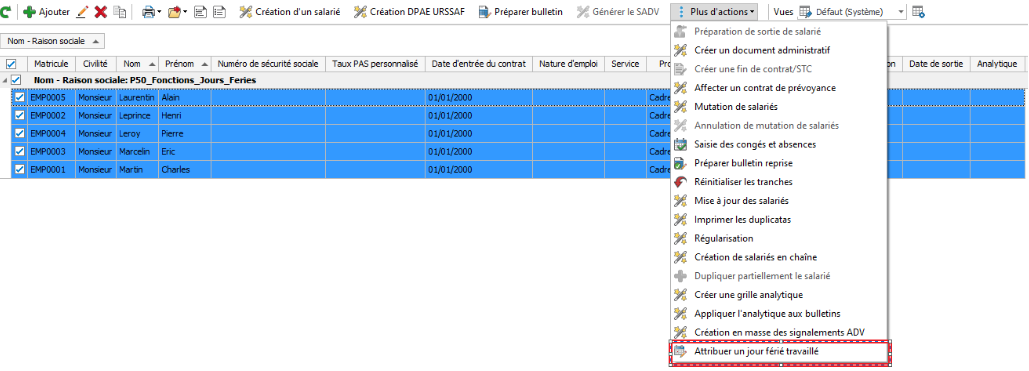The height and width of the screenshot is (371, 1029).
Task: Click the red X delete icon
Action: pos(100,12)
